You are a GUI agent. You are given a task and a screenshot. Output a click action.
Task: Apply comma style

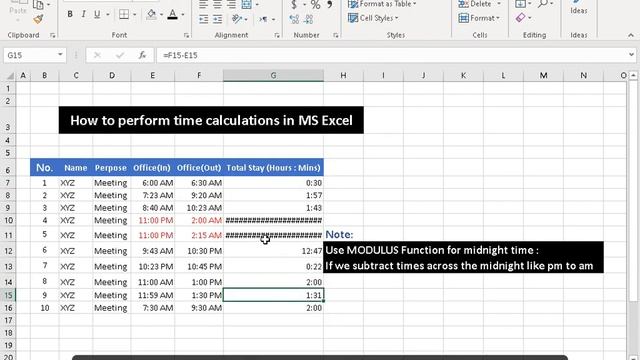tap(329, 5)
